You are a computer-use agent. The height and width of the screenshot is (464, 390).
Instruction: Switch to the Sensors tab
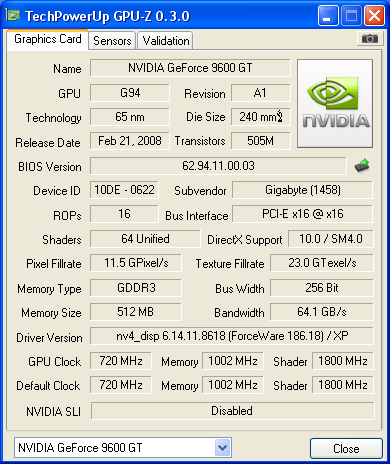click(x=112, y=41)
